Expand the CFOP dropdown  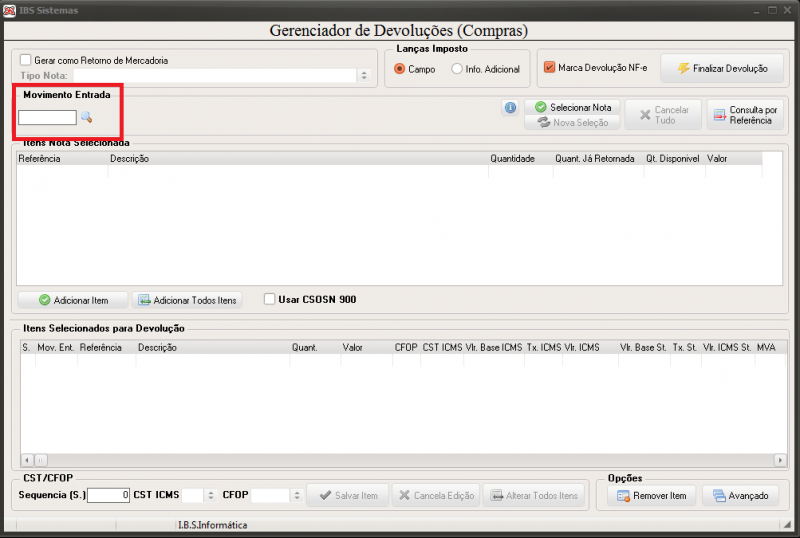point(296,495)
